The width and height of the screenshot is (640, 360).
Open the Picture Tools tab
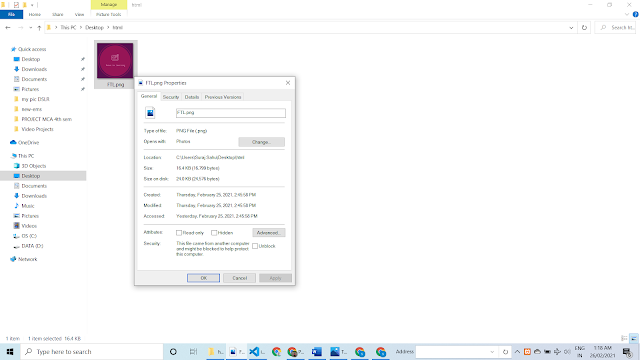[109, 14]
